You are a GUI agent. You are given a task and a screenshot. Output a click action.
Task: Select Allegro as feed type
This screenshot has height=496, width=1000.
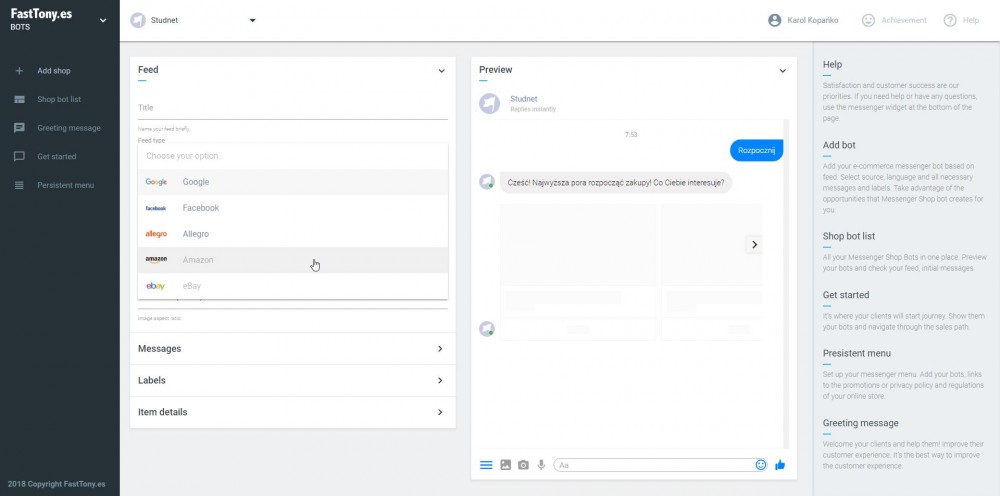tap(293, 234)
